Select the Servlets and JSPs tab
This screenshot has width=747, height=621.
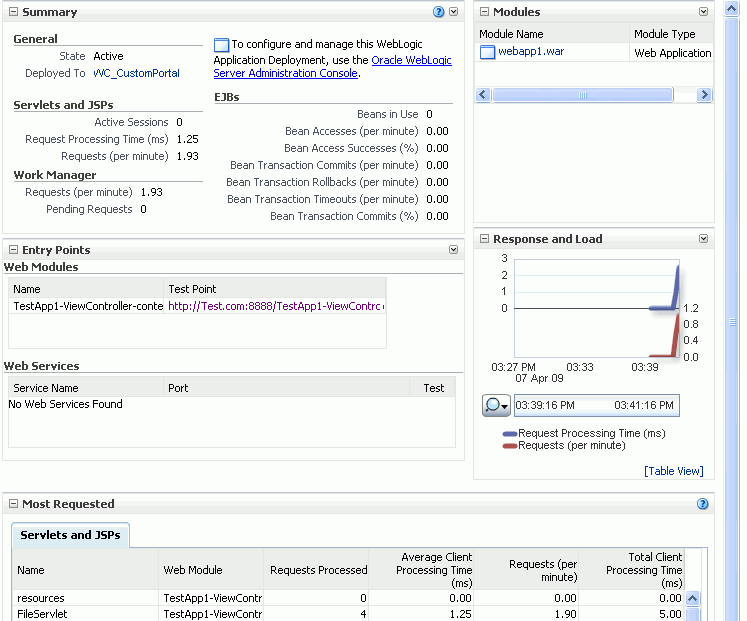tap(70, 535)
